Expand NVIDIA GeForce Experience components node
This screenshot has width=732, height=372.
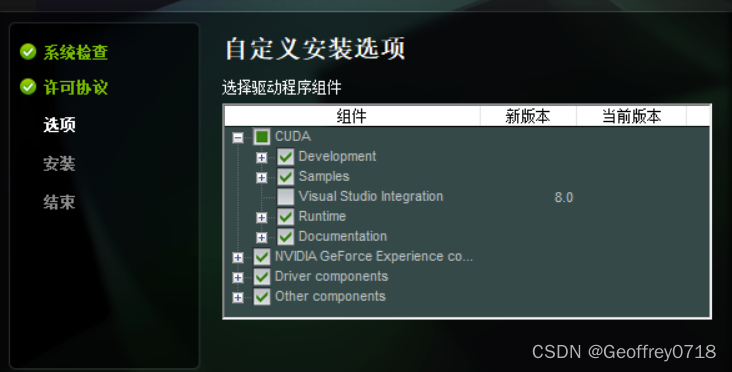point(238,257)
